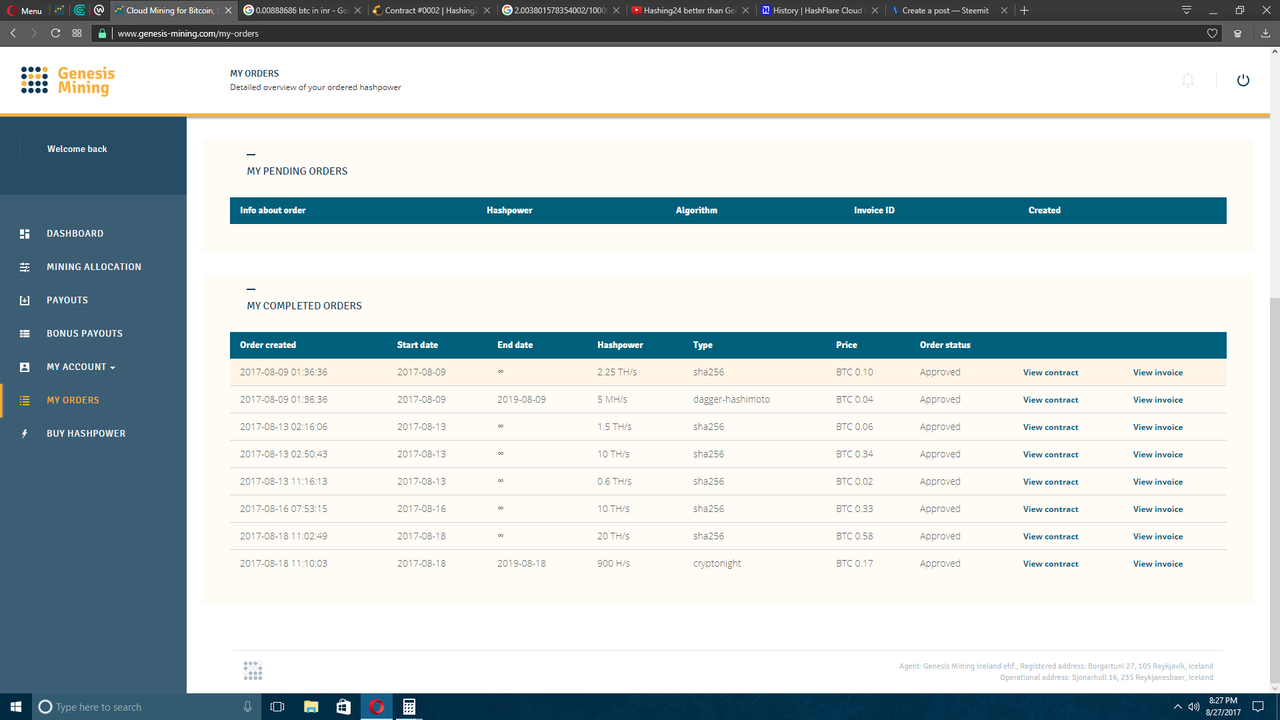Open the Dashboard sidebar icon
1280x720 pixels.
(23, 233)
